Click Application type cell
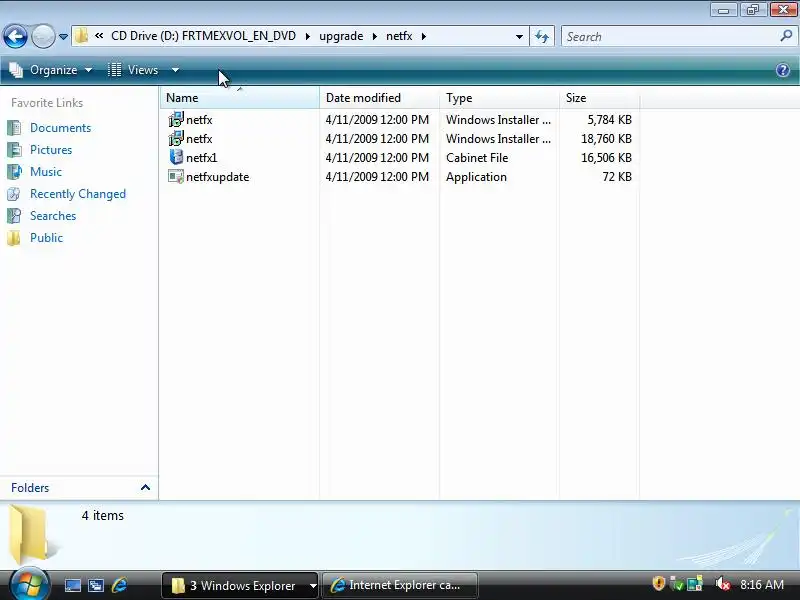 [x=476, y=177]
